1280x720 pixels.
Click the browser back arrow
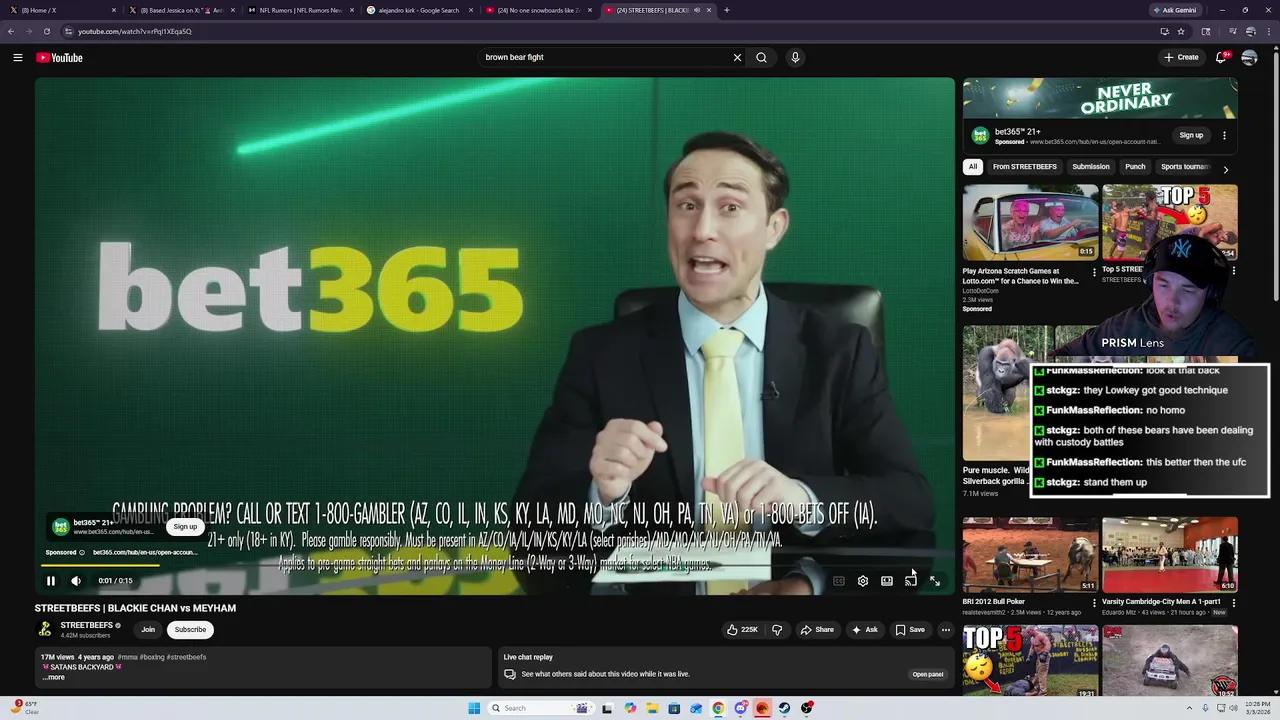[11, 31]
